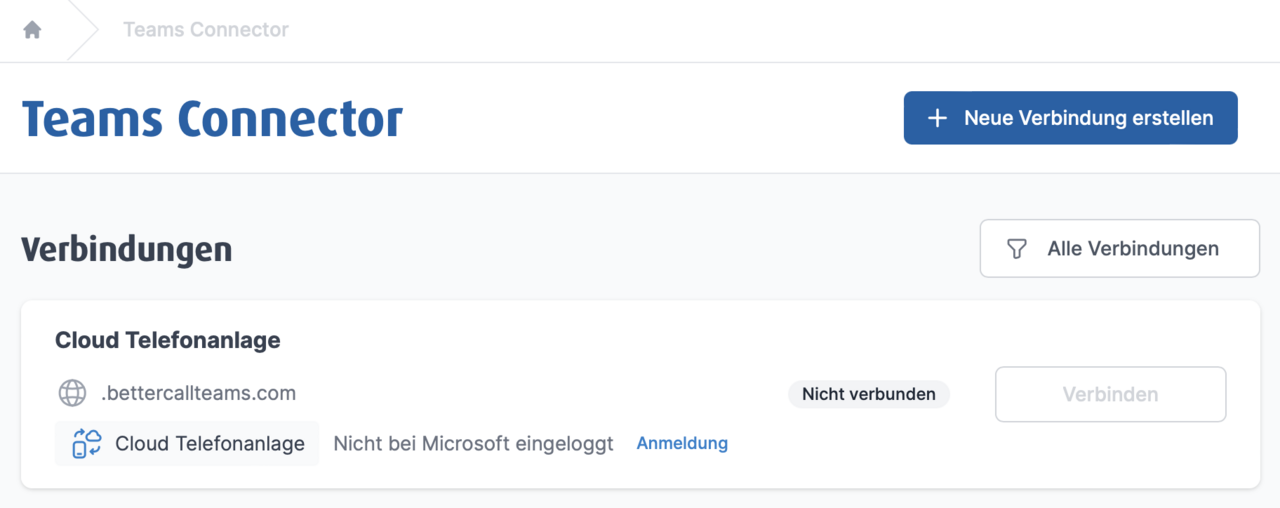Open the Teams Connector breadcrumb item
1280x508 pixels.
(x=206, y=30)
